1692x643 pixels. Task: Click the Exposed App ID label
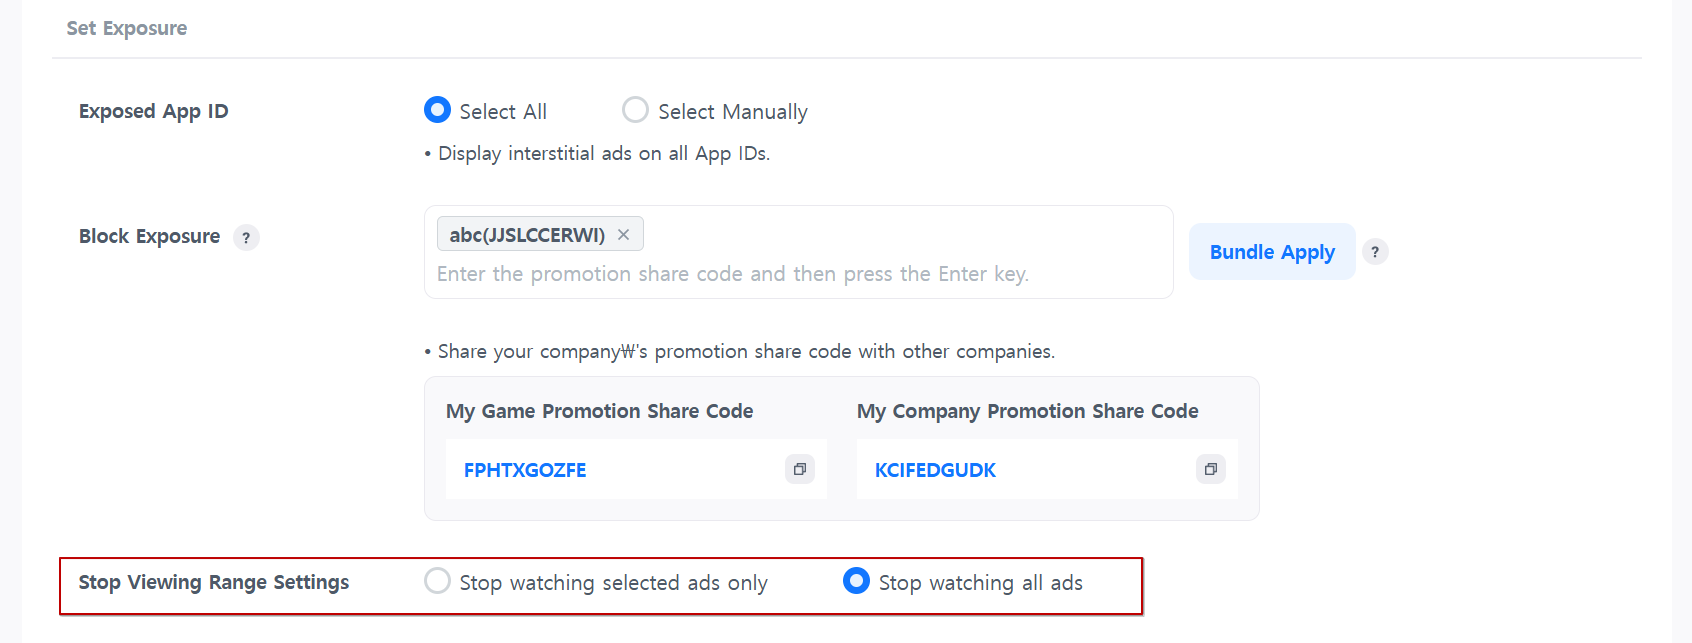click(x=154, y=111)
